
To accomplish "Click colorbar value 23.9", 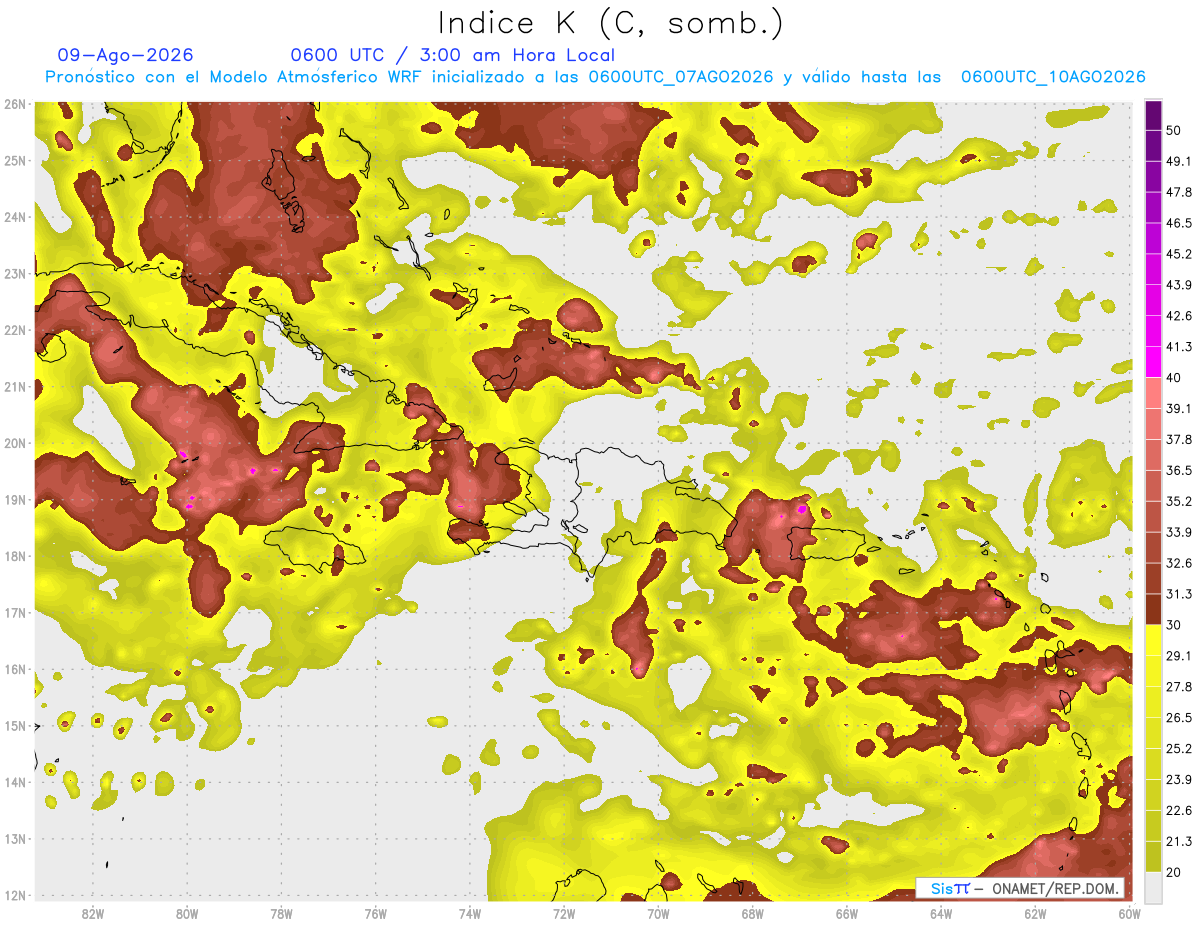I will pos(1179,779).
